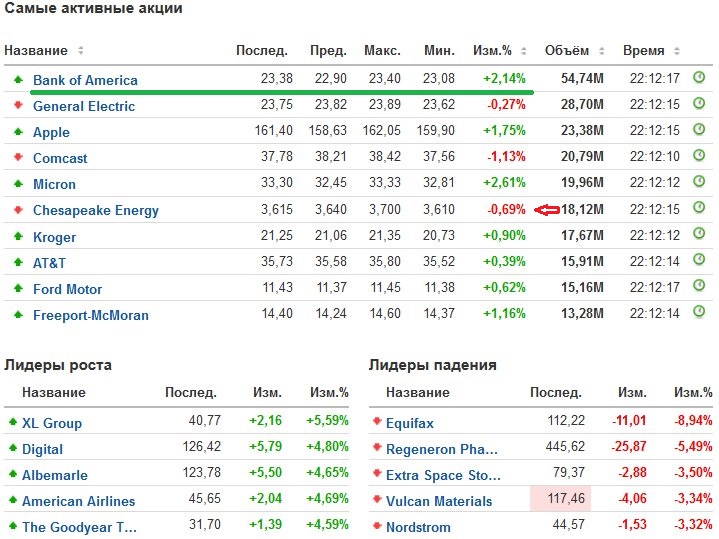Sort main table by Время column arrows
This screenshot has width=719, height=539.
pyautogui.click(x=677, y=51)
